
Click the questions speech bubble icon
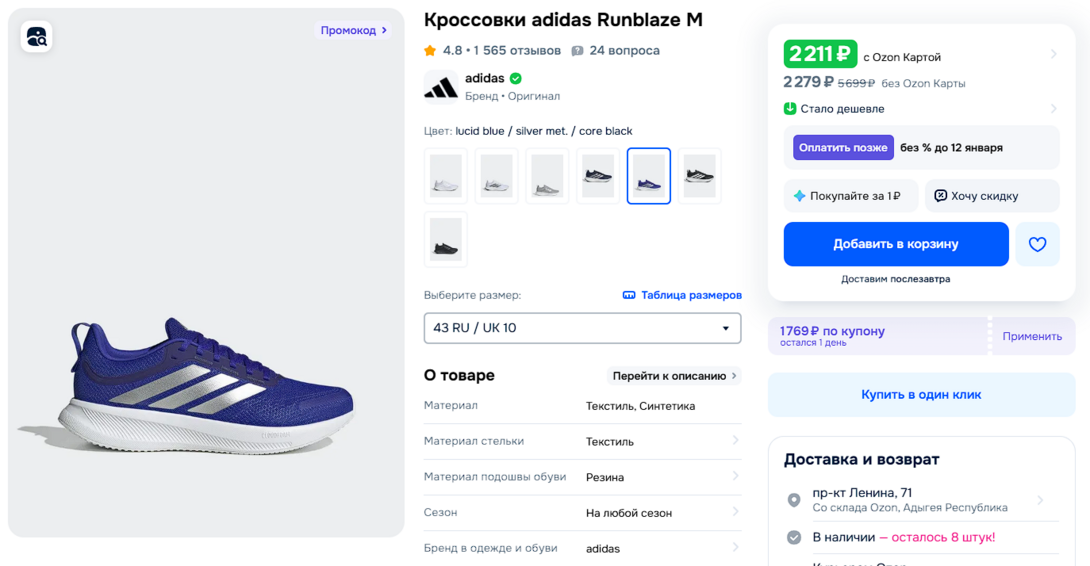click(577, 51)
